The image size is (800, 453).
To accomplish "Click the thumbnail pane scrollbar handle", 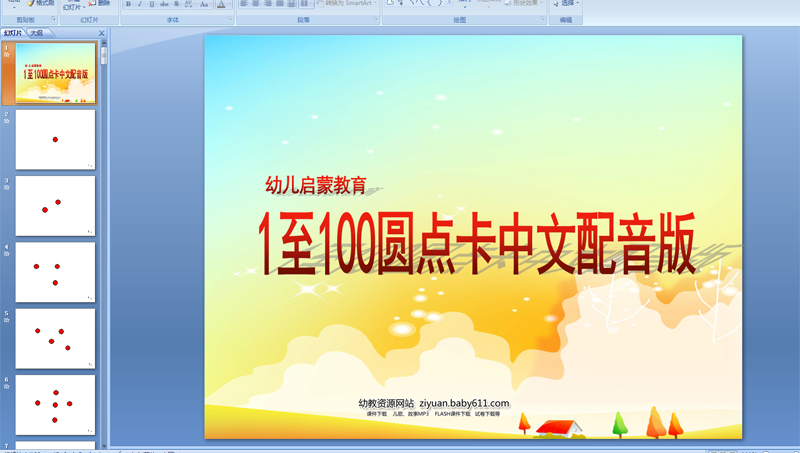I will (x=104, y=56).
